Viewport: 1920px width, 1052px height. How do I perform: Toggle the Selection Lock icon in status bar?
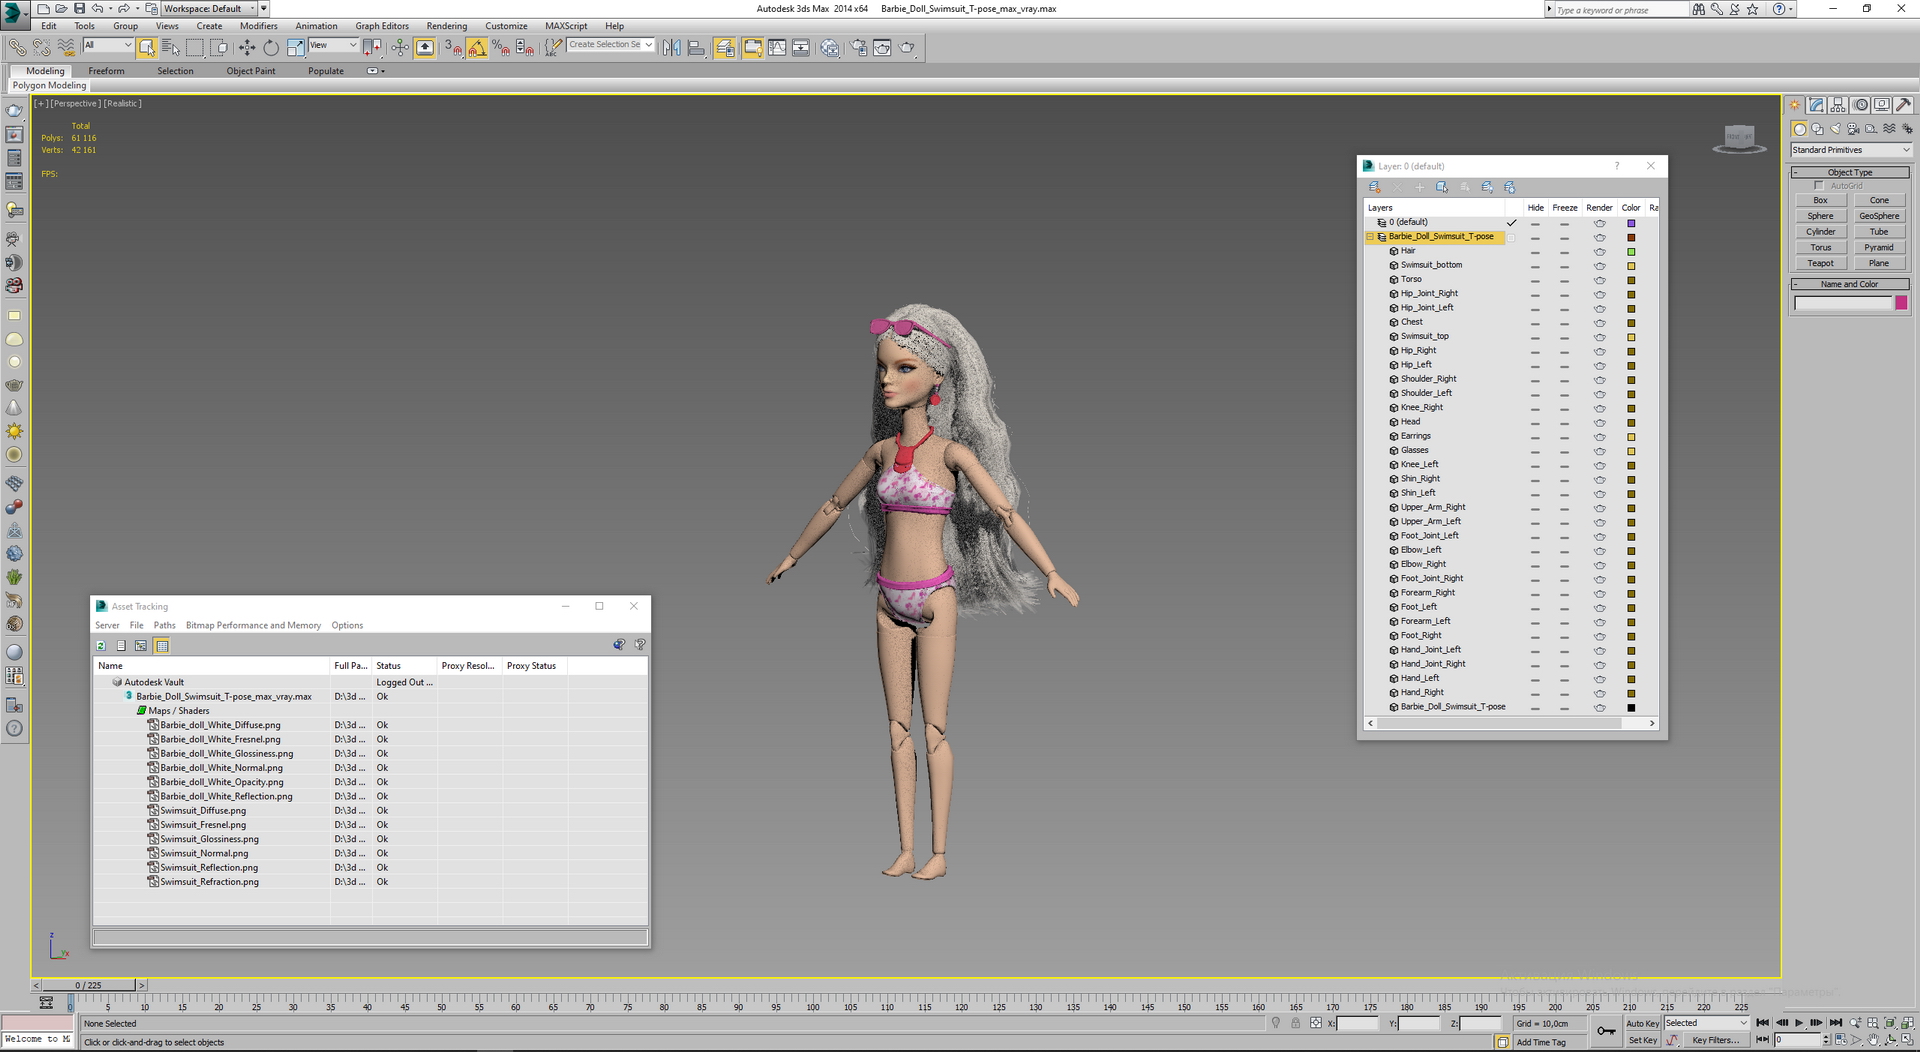tap(1295, 1023)
